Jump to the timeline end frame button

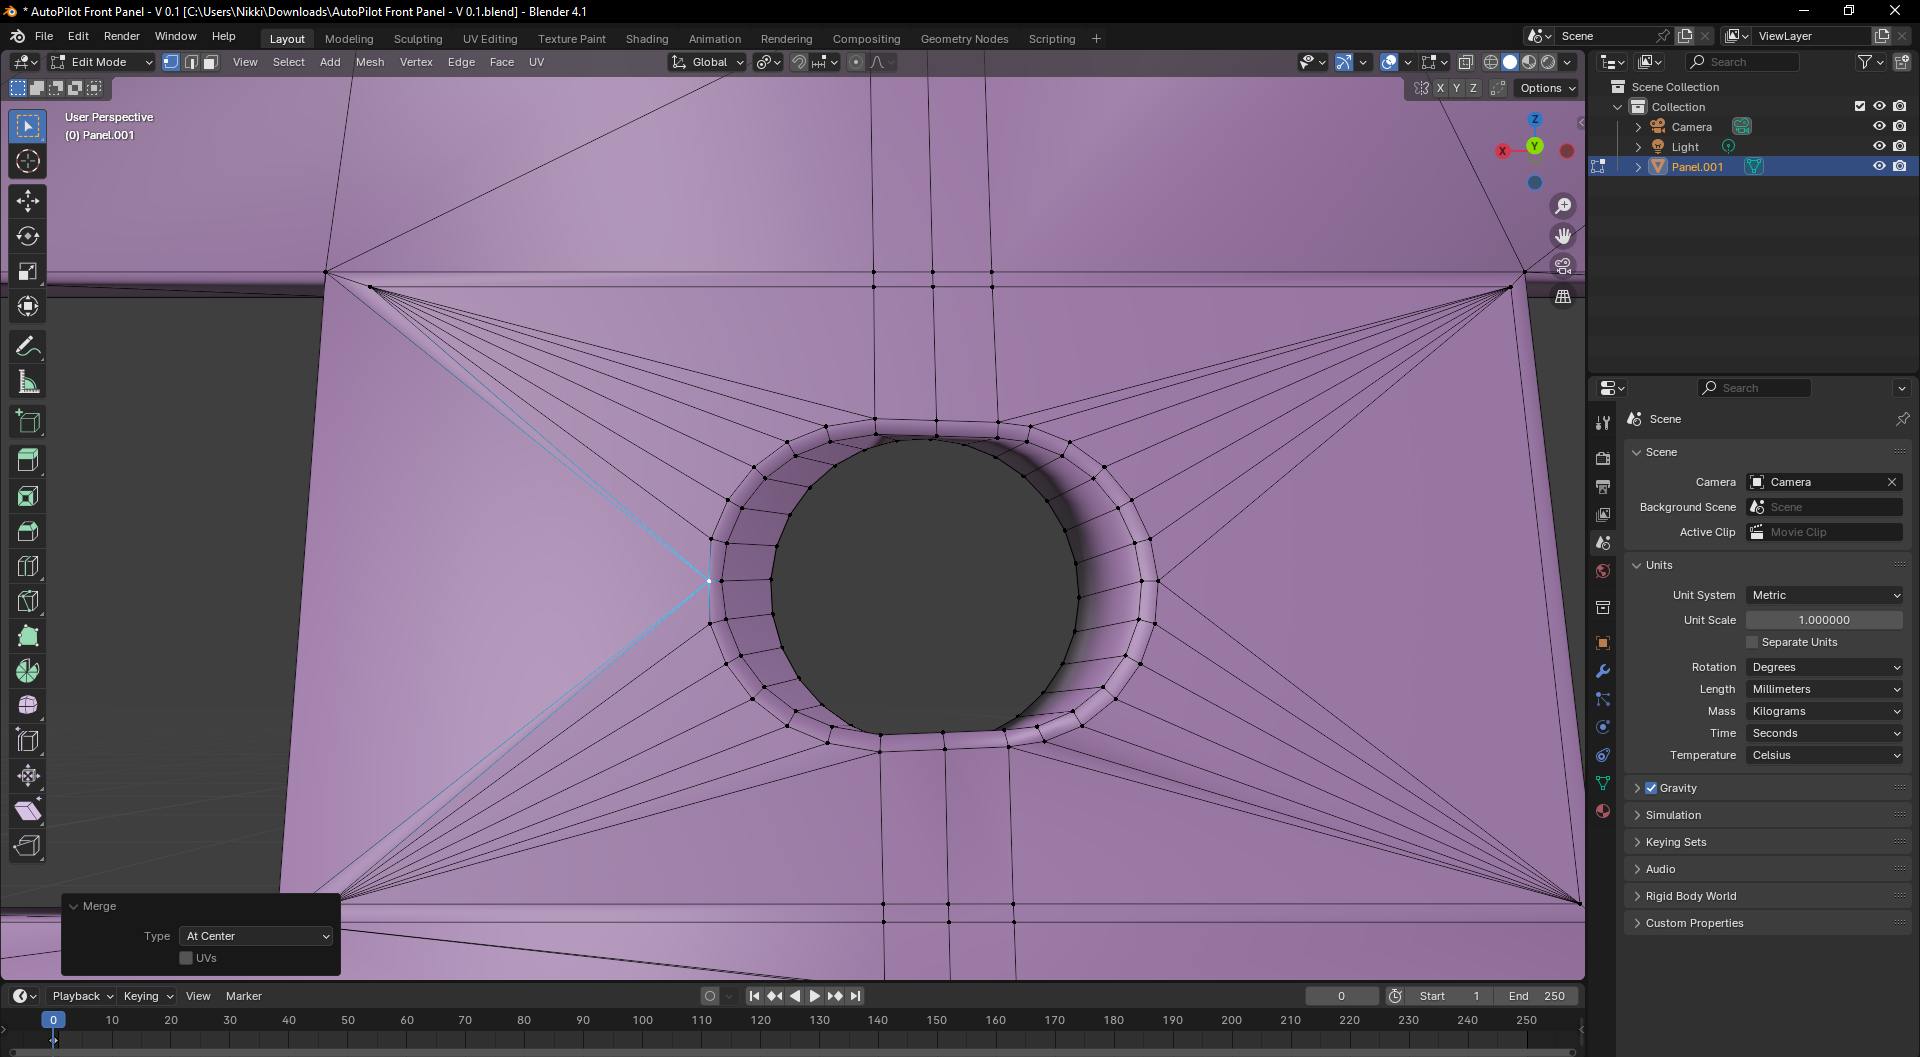855,996
